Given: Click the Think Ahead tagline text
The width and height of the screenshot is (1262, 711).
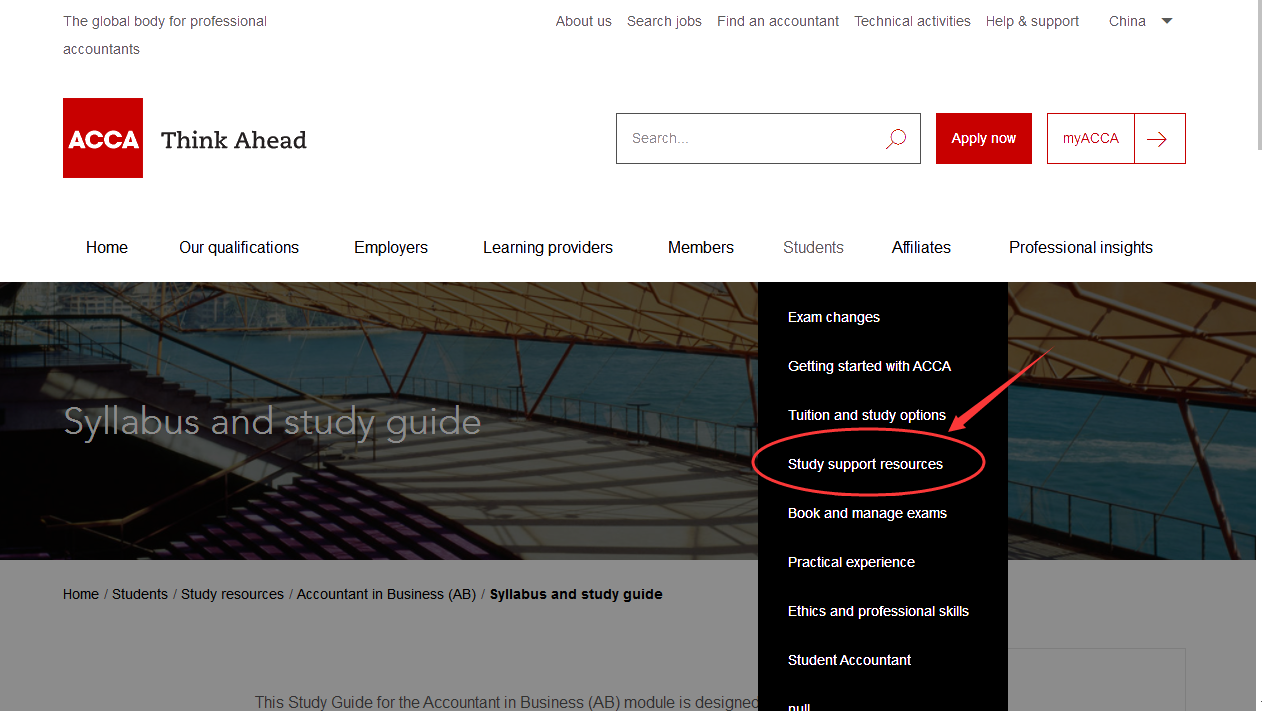Looking at the screenshot, I should tap(234, 140).
